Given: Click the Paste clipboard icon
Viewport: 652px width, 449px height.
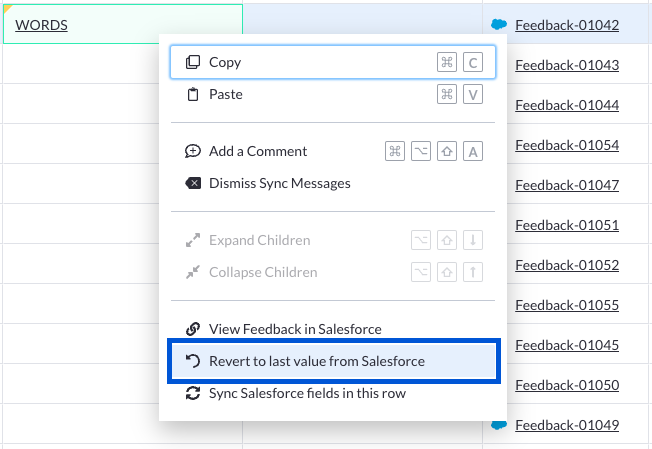Looking at the screenshot, I should pos(193,94).
